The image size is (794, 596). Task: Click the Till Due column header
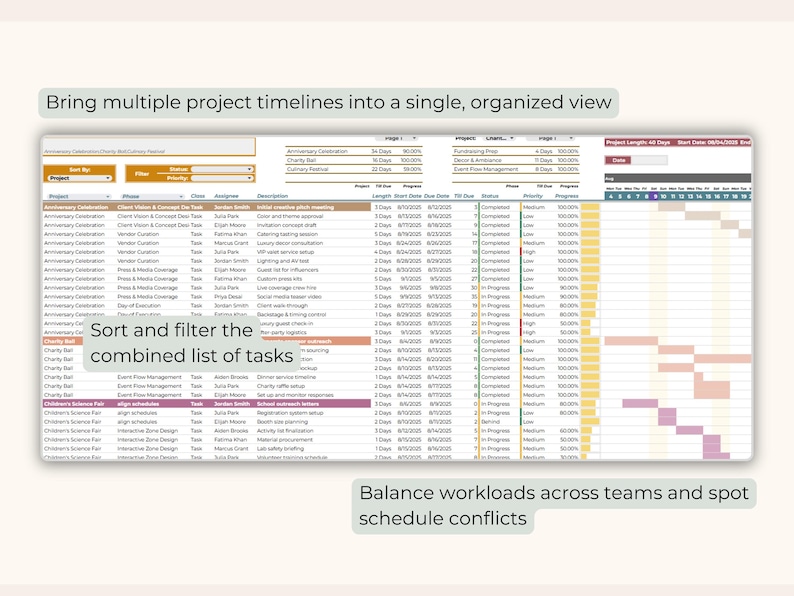click(x=464, y=196)
